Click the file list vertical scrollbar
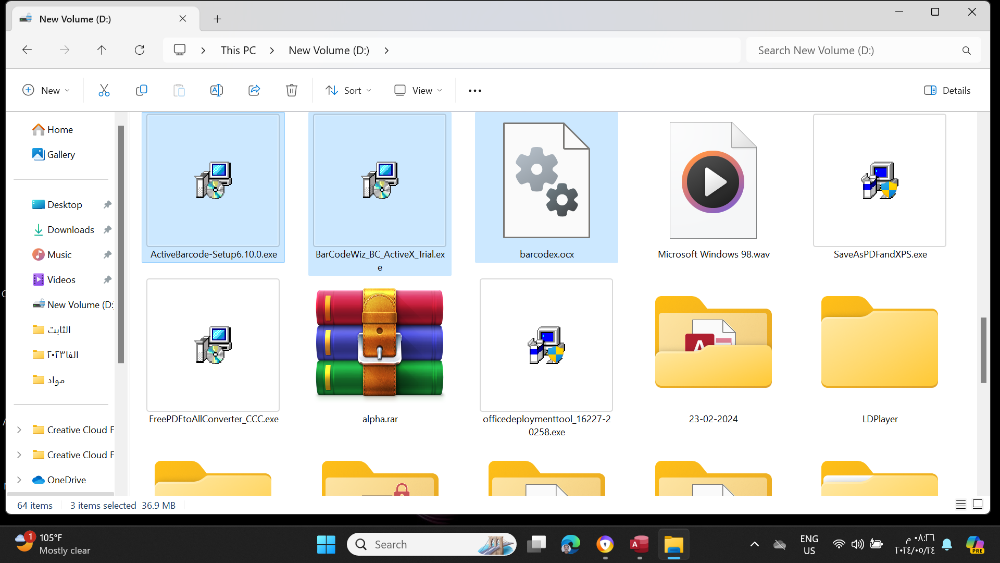1000x563 pixels. pyautogui.click(x=983, y=349)
